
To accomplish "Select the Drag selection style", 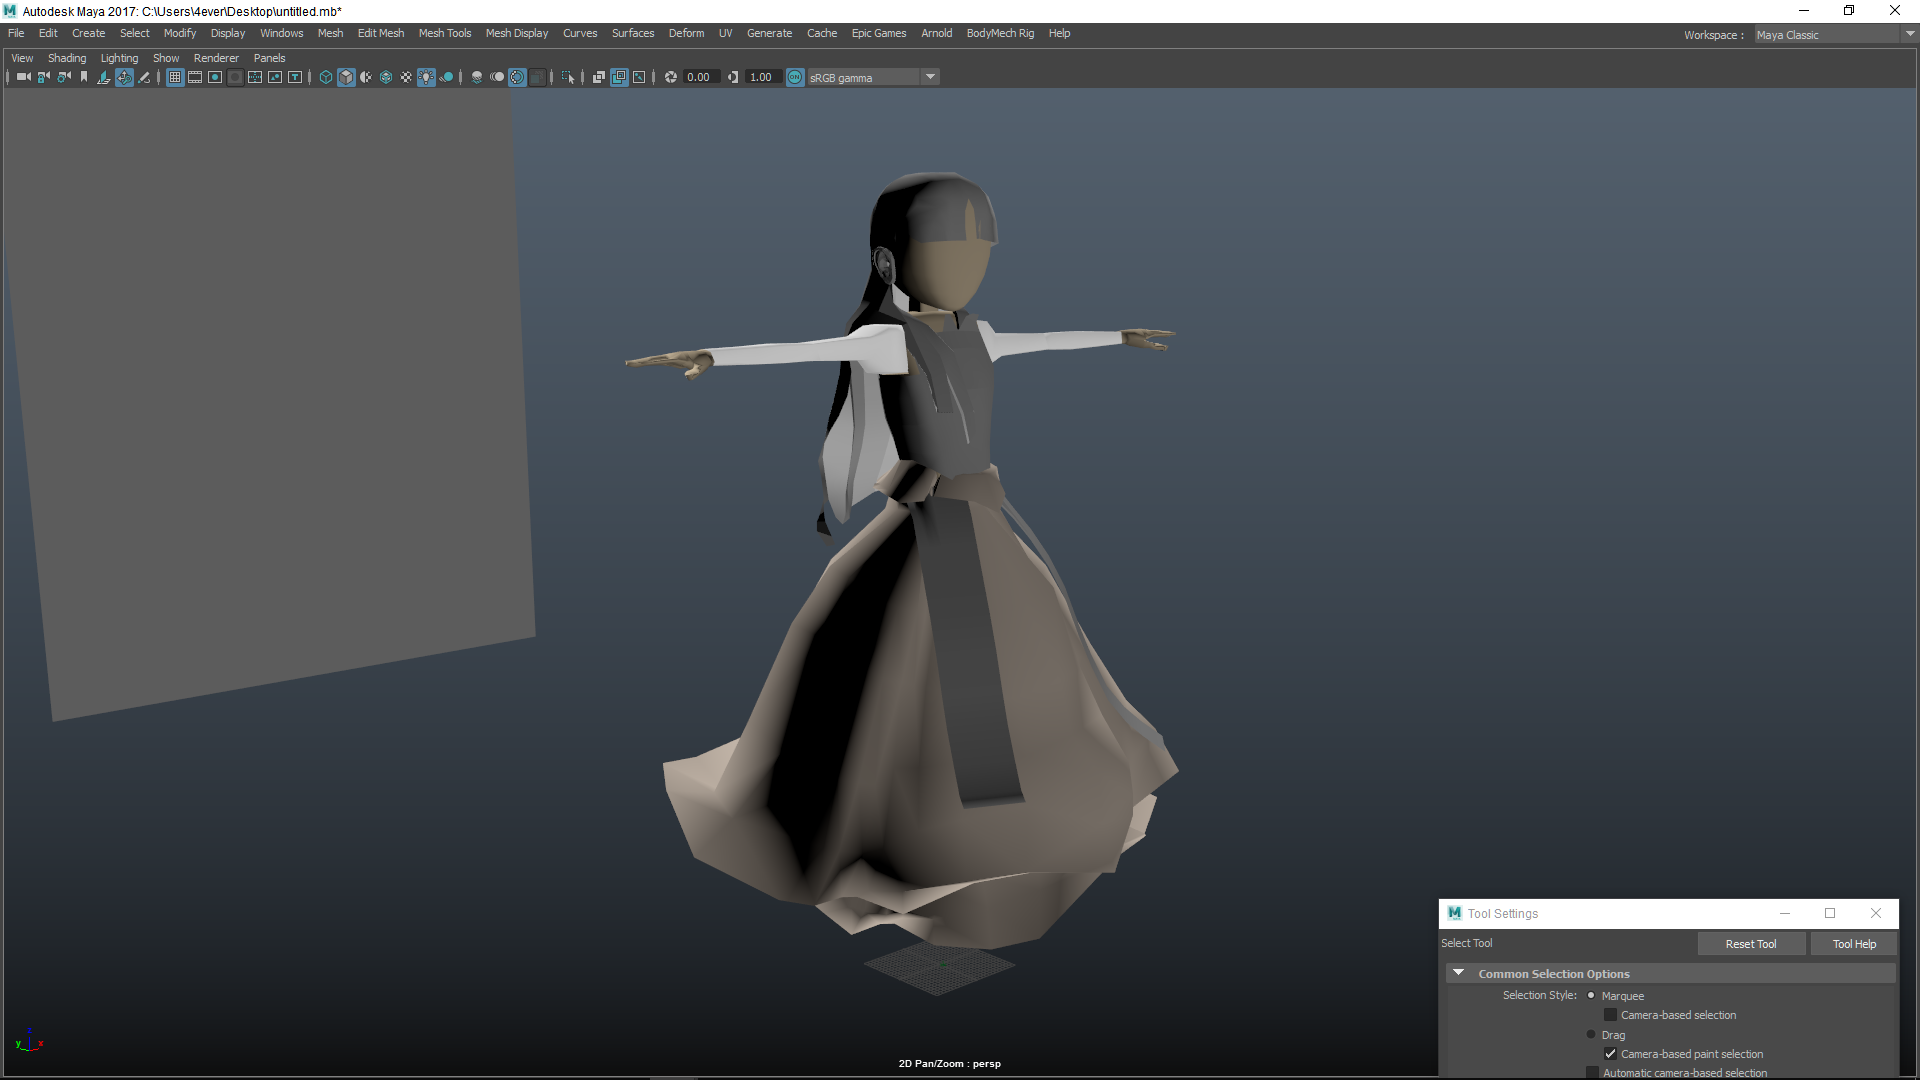I will 1591,1035.
